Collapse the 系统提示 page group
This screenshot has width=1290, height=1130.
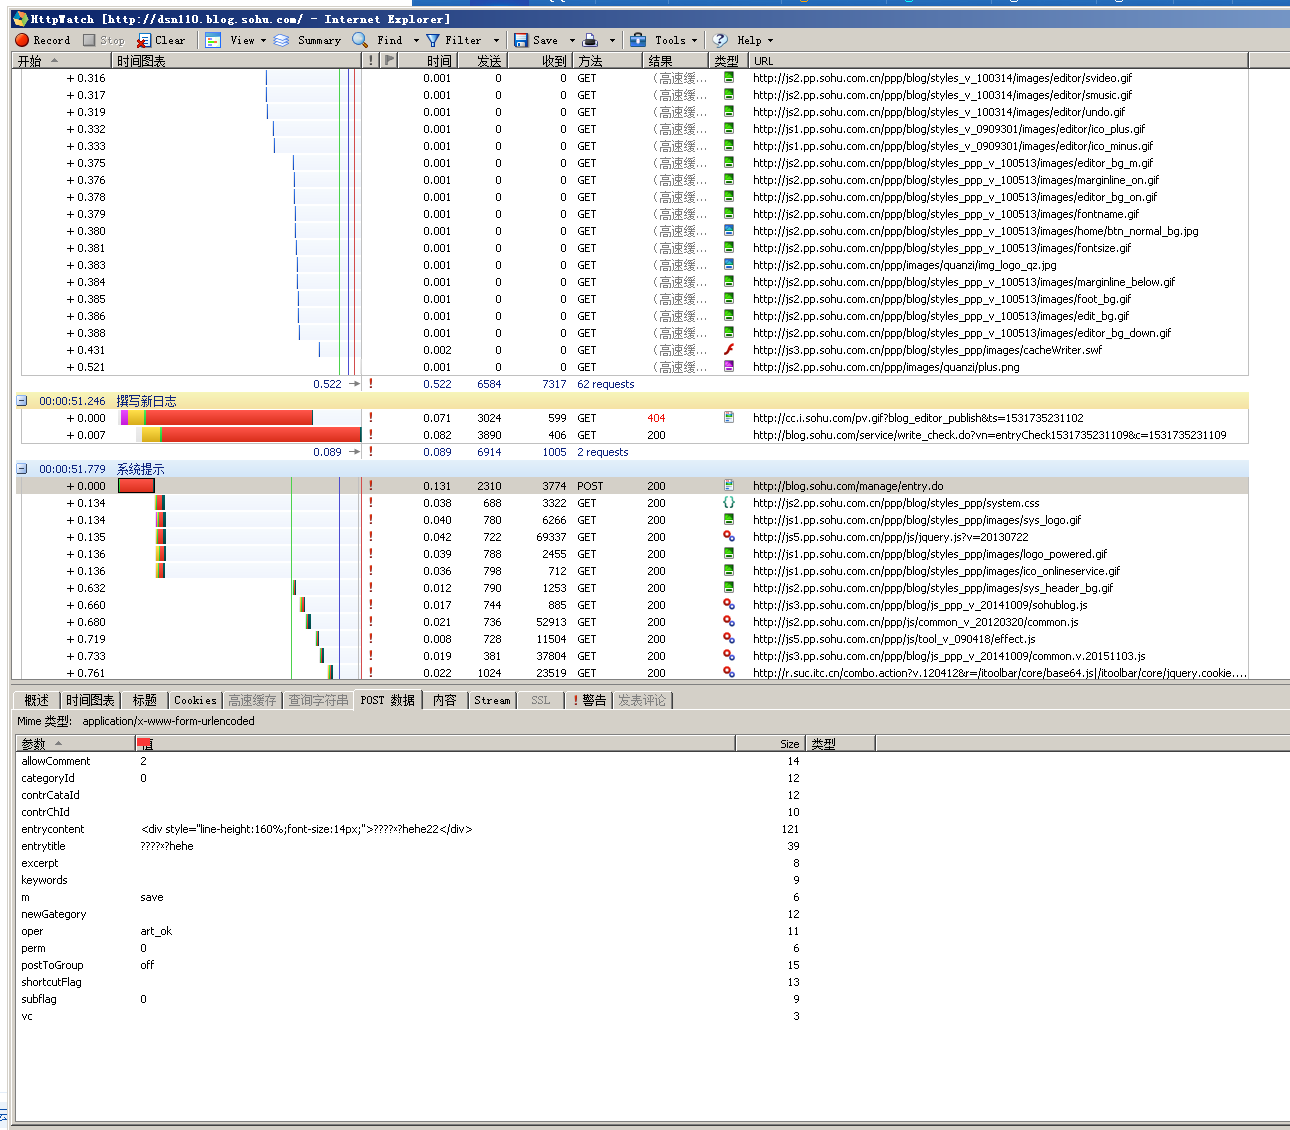[x=21, y=469]
